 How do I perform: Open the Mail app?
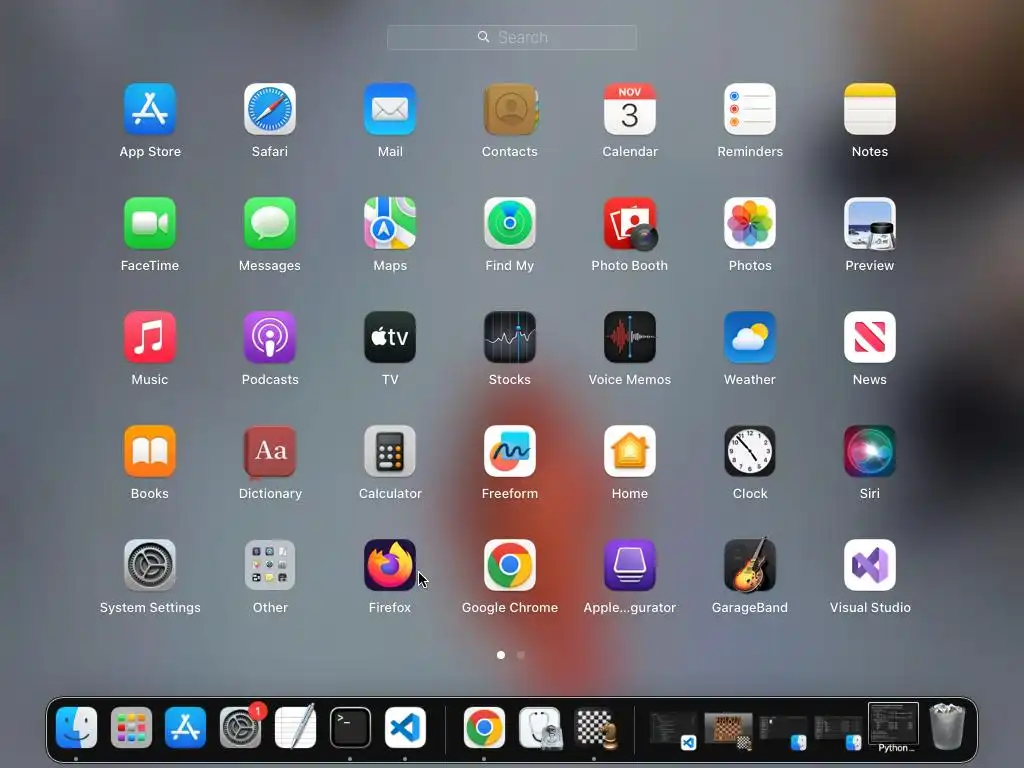pos(390,109)
